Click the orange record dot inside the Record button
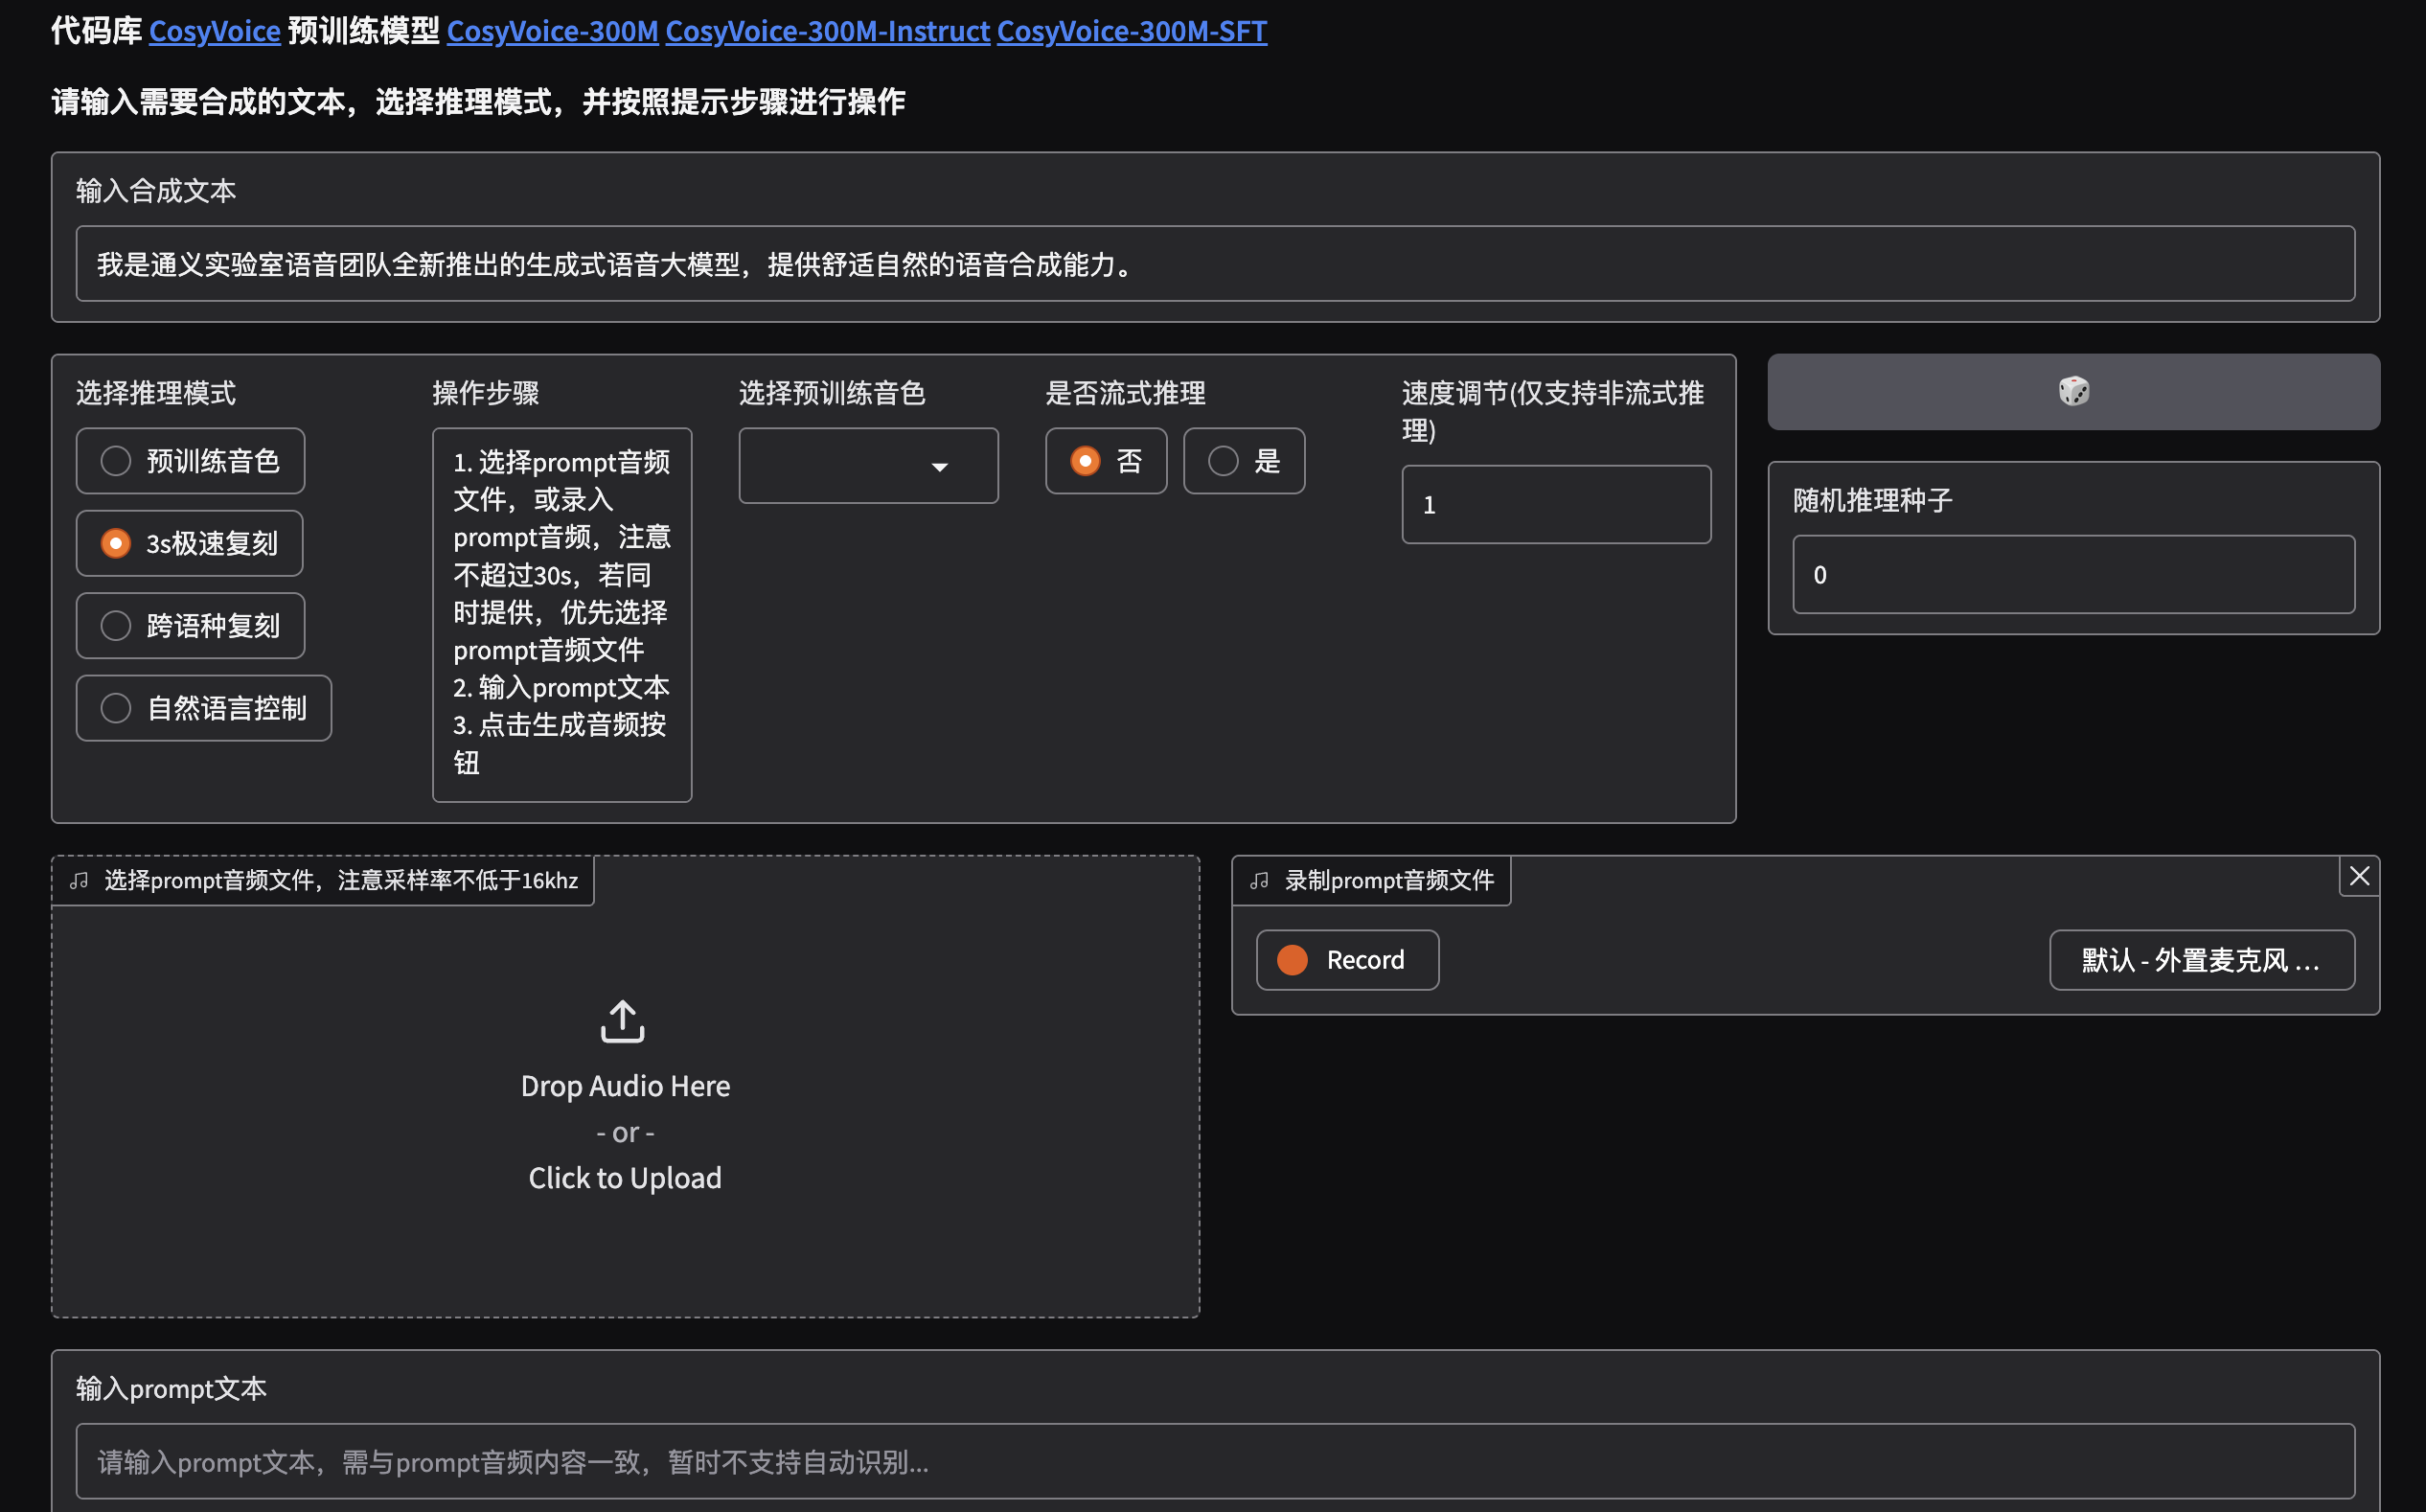2426x1512 pixels. coord(1291,959)
